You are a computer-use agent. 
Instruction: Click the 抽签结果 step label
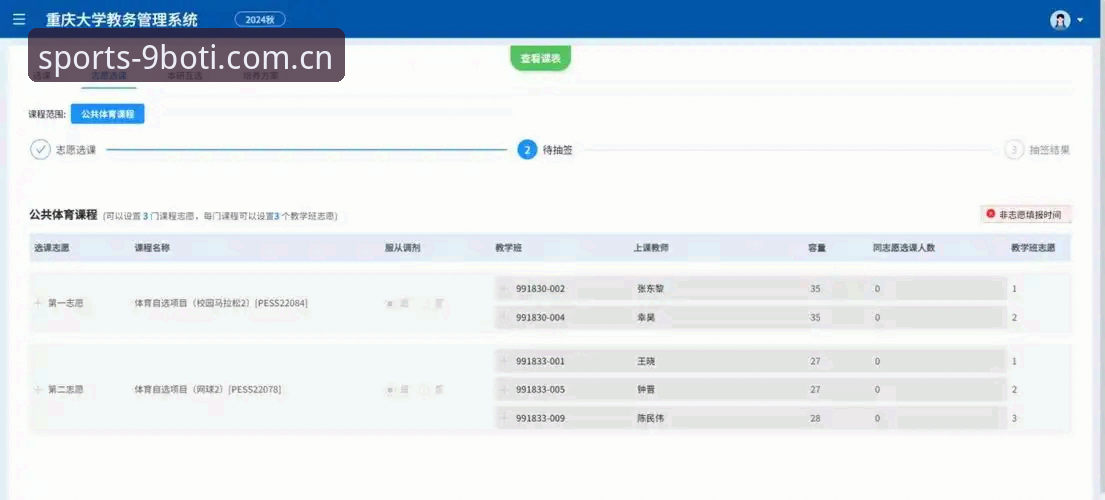(x=1050, y=149)
